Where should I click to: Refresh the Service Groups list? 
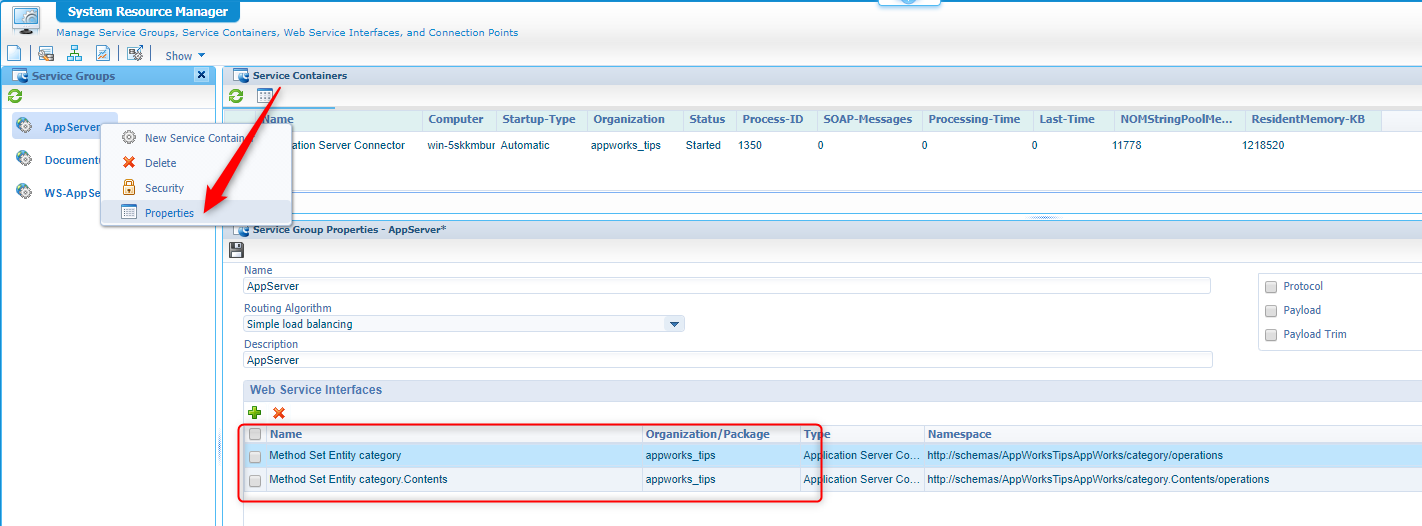[15, 96]
